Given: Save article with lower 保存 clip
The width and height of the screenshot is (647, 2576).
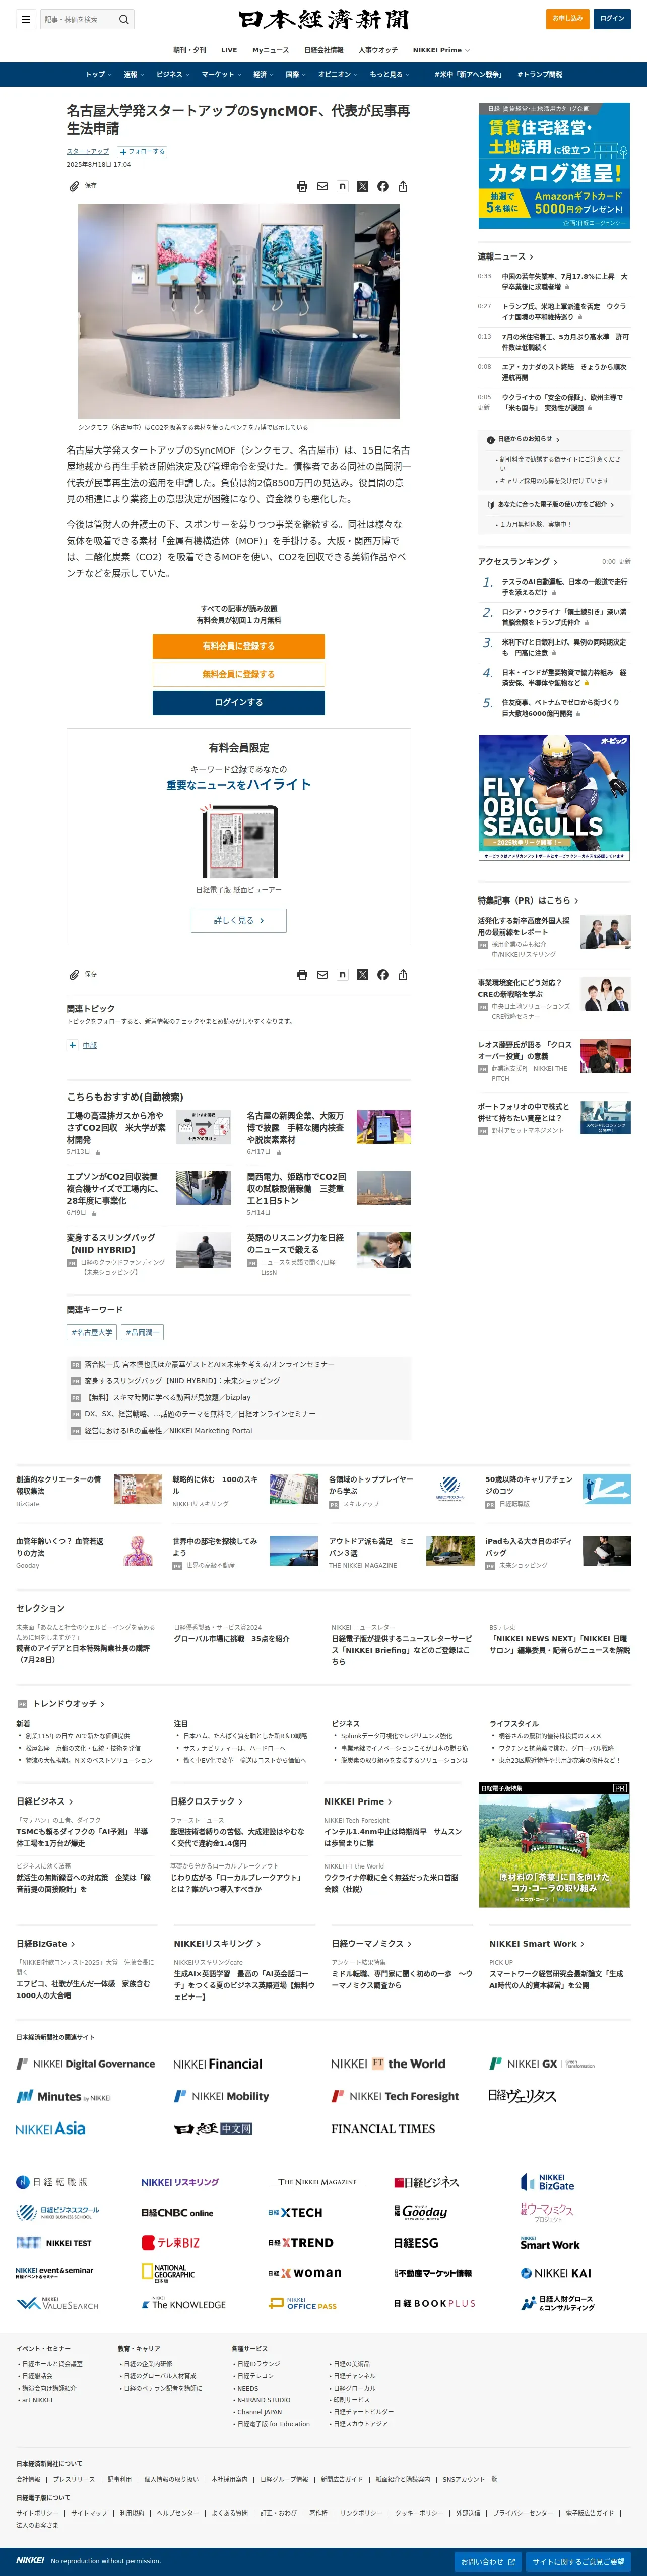Looking at the screenshot, I should (x=83, y=975).
